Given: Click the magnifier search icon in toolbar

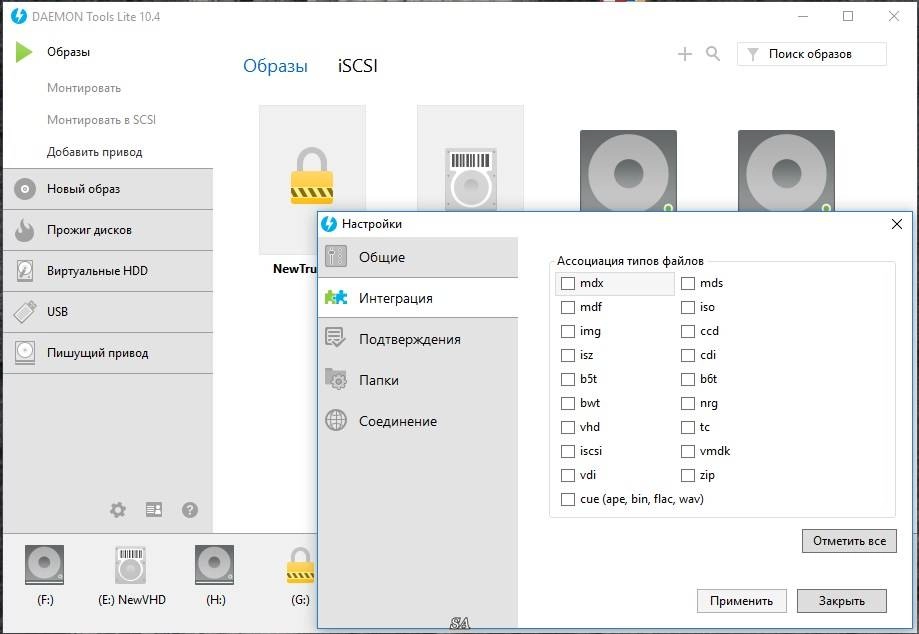Looking at the screenshot, I should coord(713,54).
